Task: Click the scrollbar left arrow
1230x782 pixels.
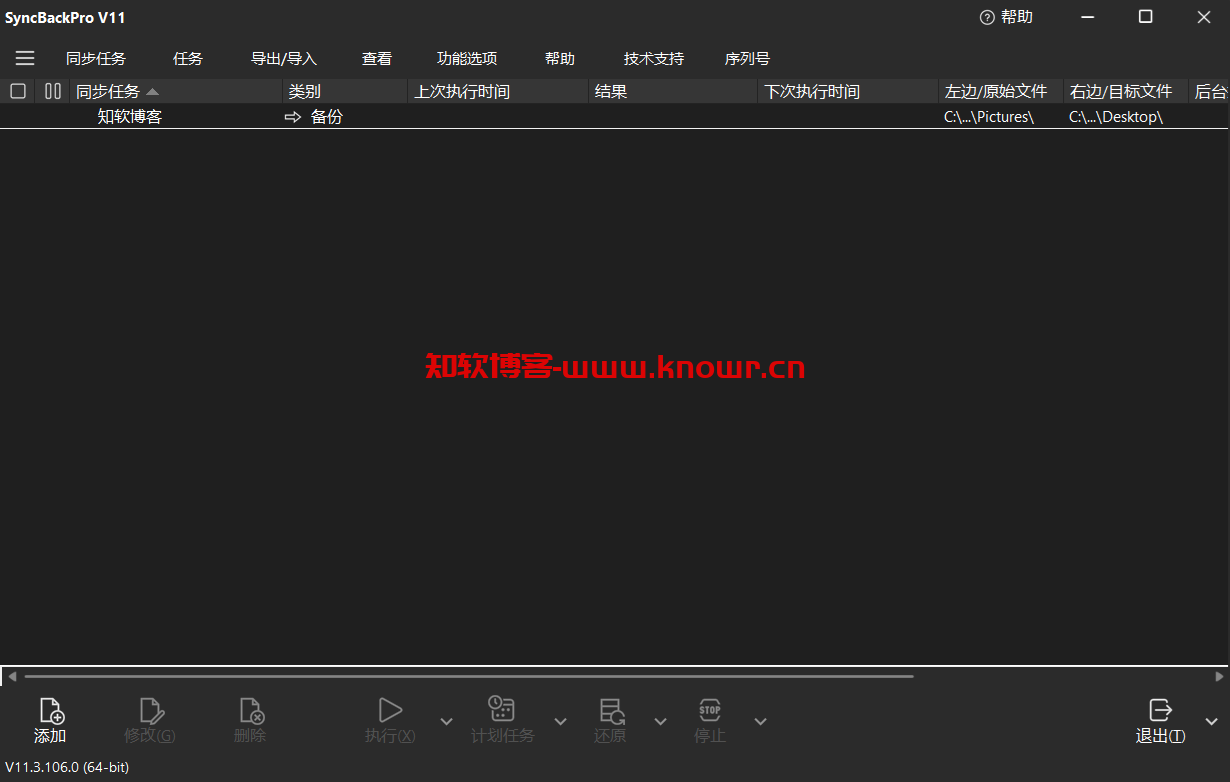Action: 12,677
